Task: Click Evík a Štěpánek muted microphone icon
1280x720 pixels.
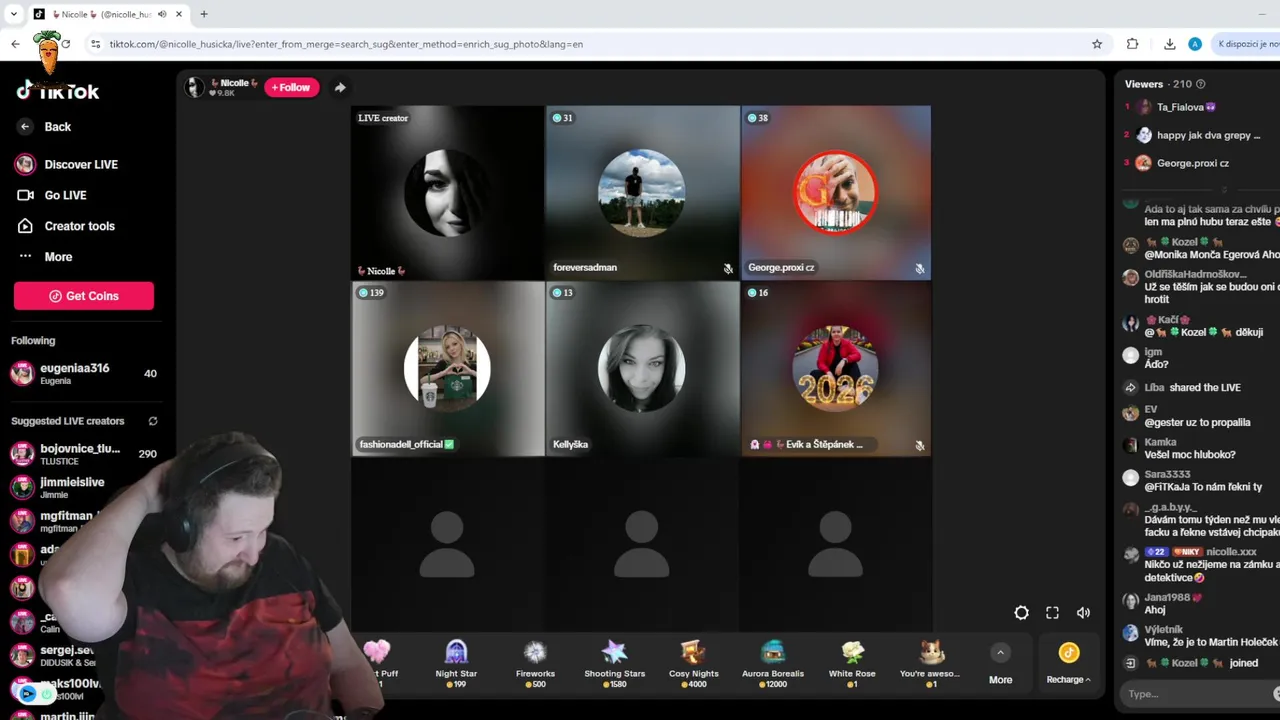Action: [919, 445]
